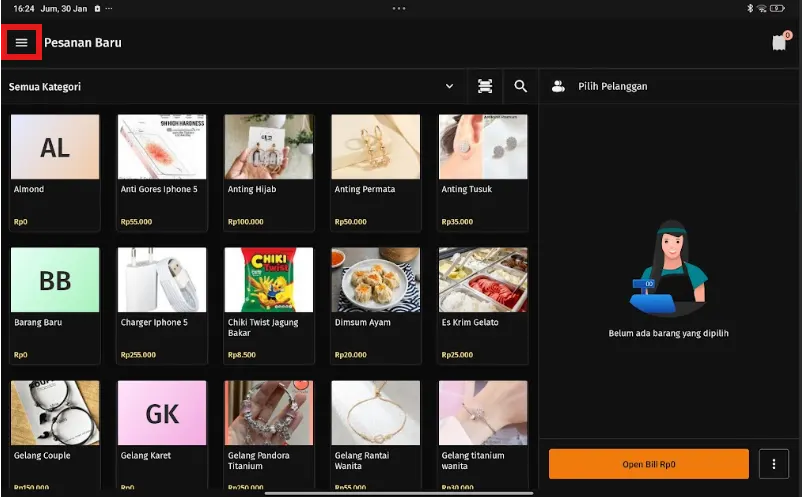Tap the three-dot indicator at top center
Image resolution: width=802 pixels, height=497 pixels.
point(399,8)
